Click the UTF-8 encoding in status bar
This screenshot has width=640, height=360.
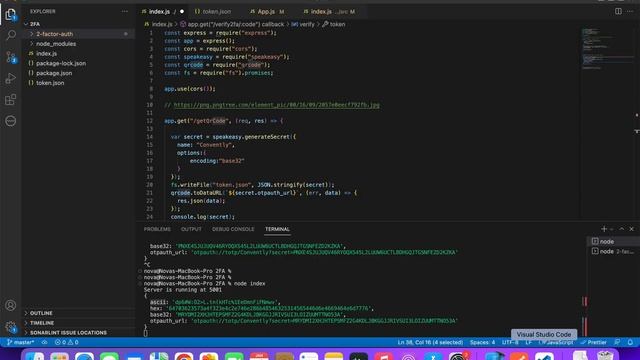coord(510,342)
